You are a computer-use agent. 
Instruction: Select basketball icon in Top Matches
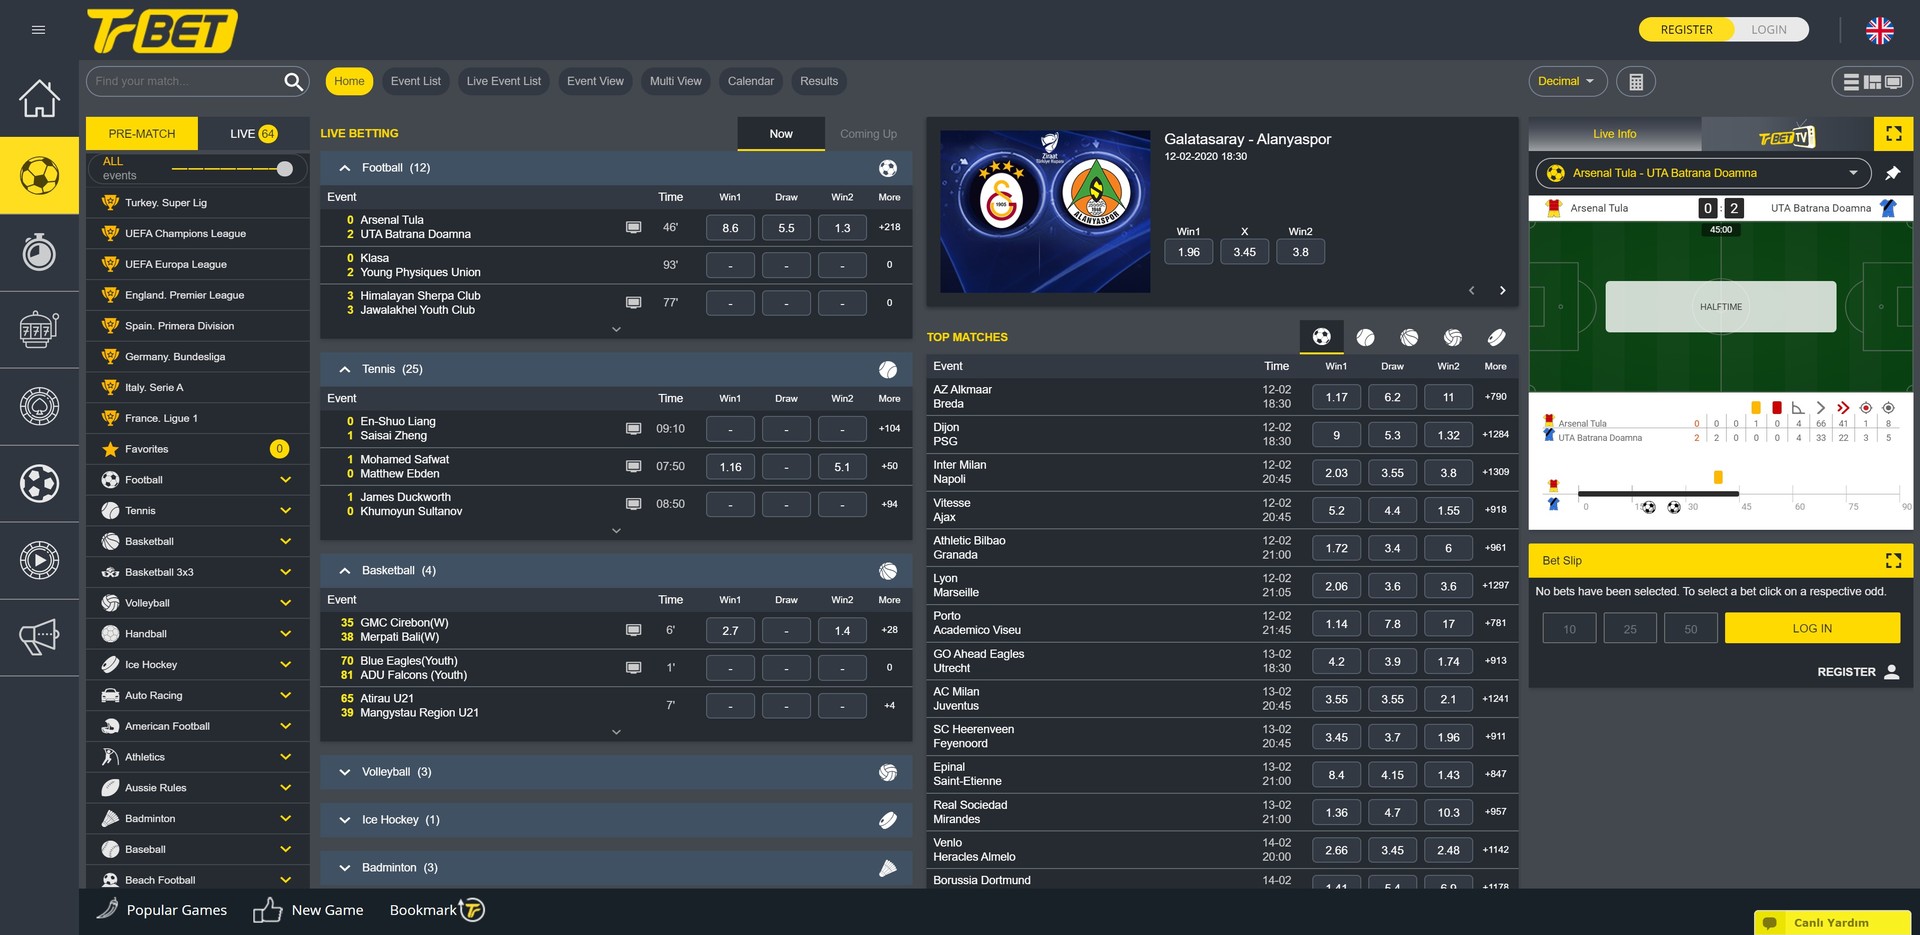[x=1409, y=338]
